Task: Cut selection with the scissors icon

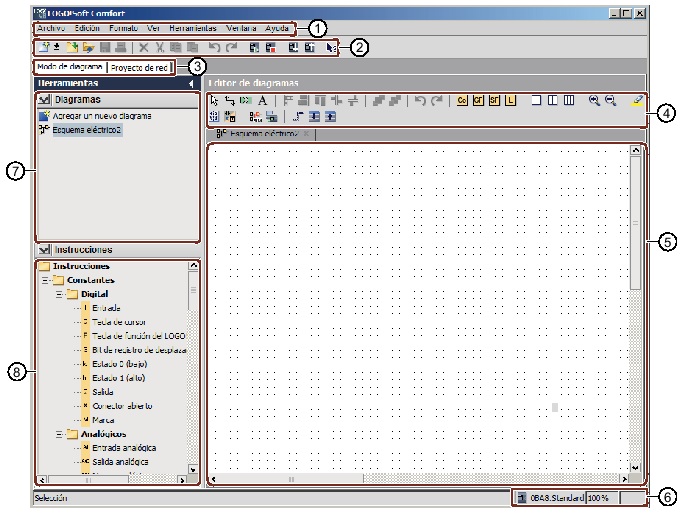Action: point(160,47)
